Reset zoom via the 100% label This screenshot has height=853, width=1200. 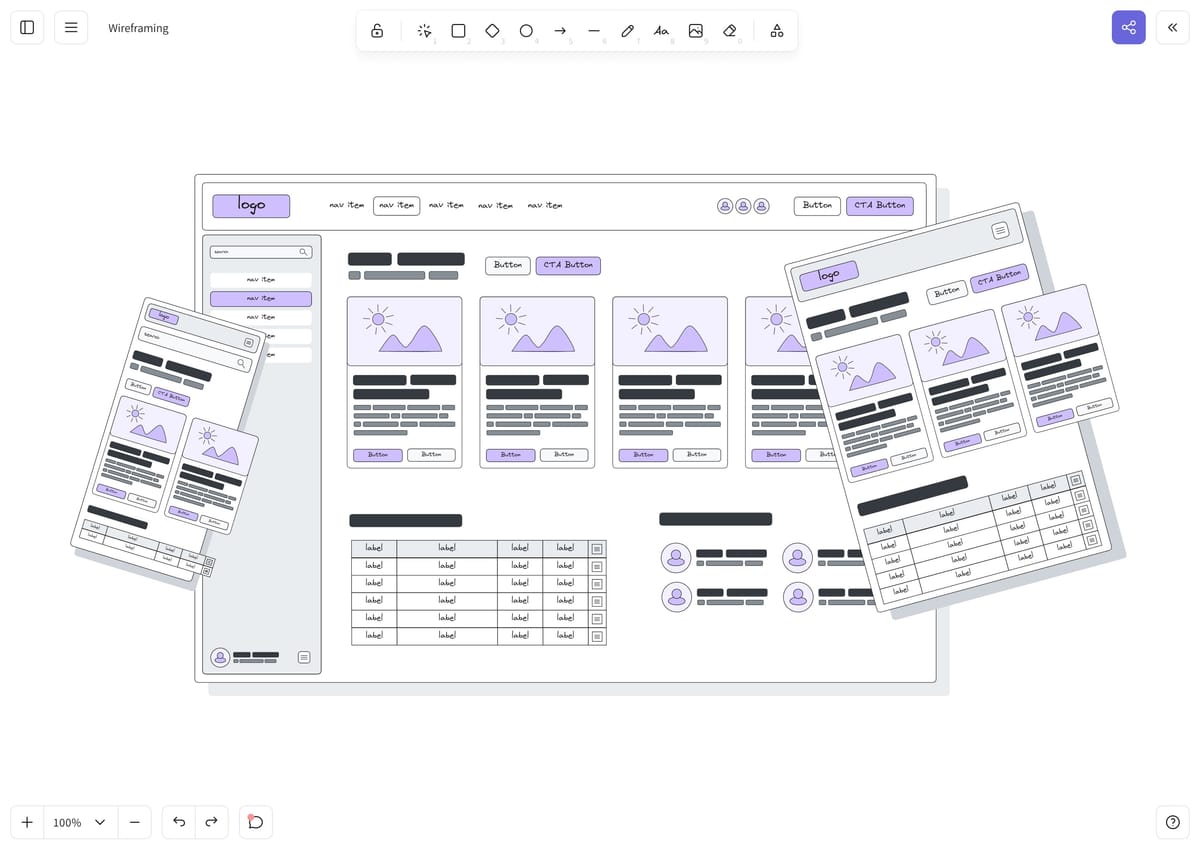point(67,822)
